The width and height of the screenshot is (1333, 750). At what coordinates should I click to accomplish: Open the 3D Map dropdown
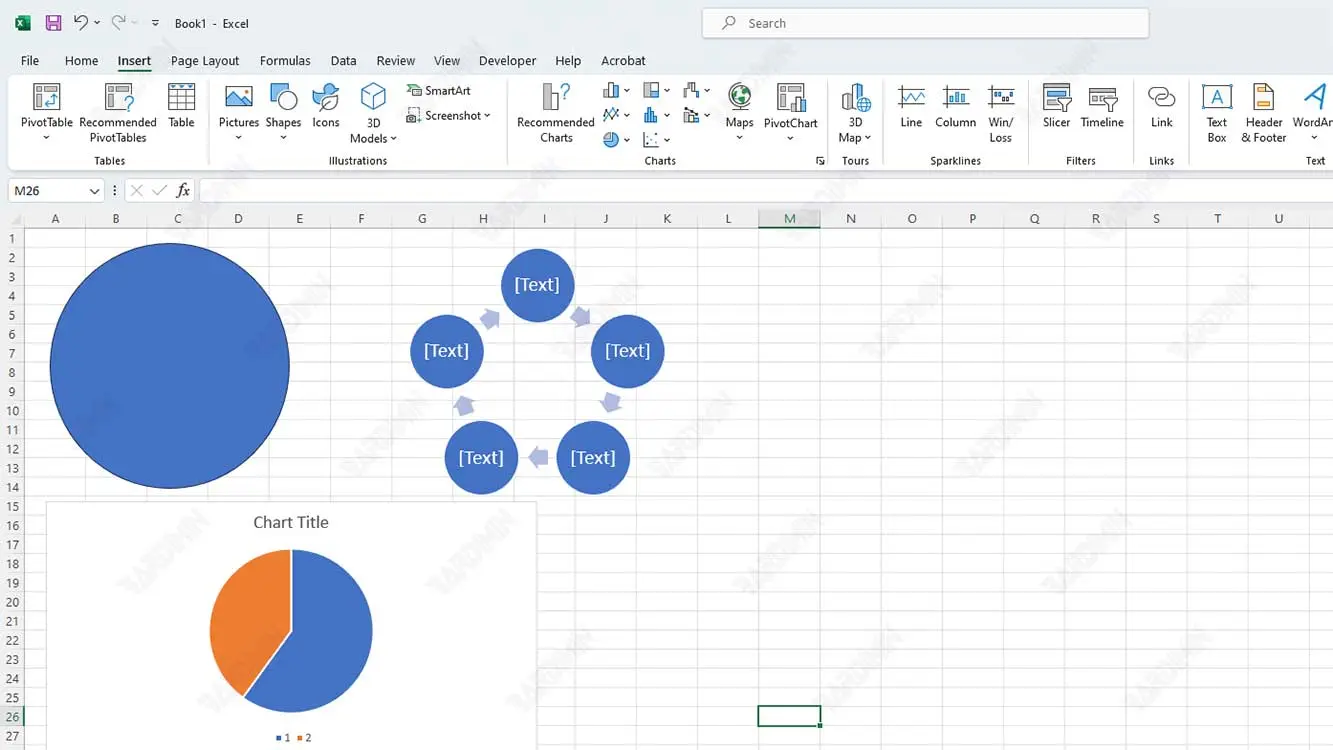[x=855, y=137]
